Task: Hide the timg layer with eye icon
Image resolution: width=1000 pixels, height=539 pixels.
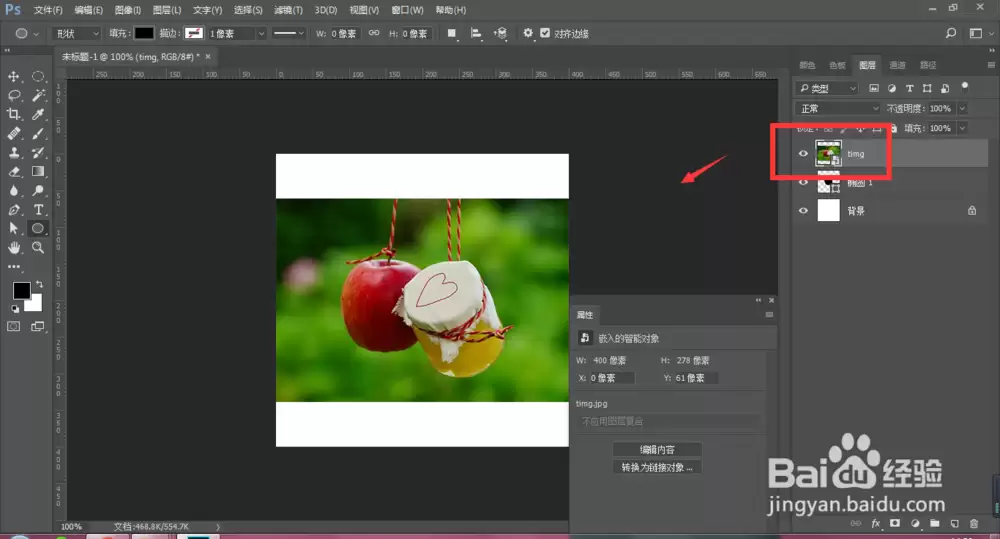Action: [803, 154]
